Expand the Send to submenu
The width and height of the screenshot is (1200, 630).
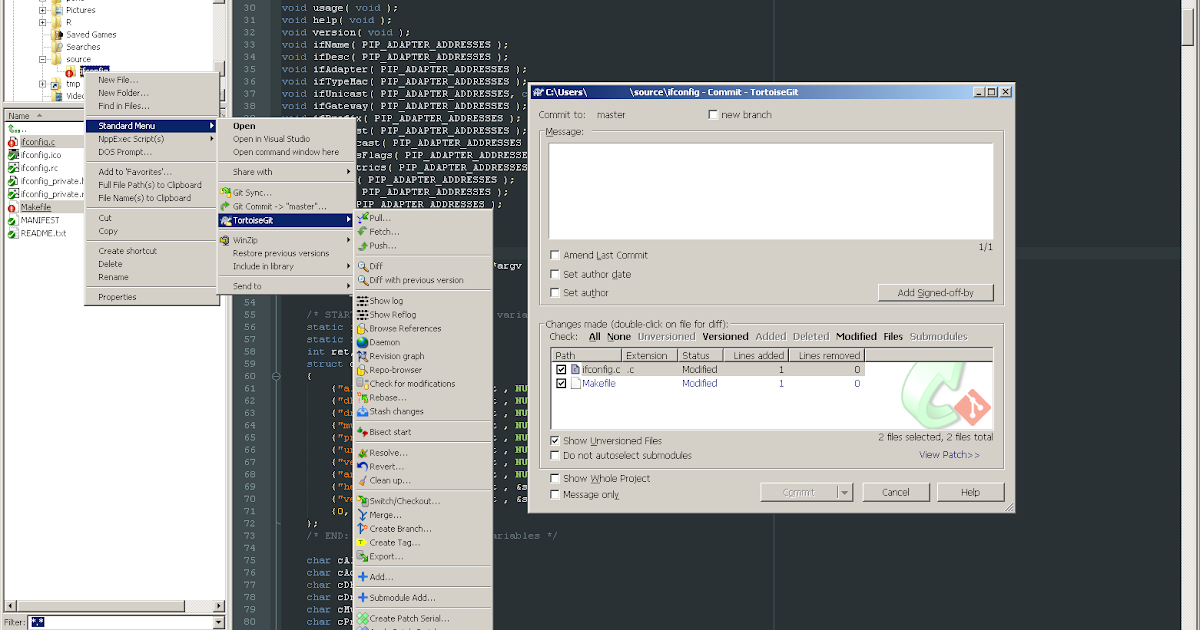pyautogui.click(x=285, y=285)
